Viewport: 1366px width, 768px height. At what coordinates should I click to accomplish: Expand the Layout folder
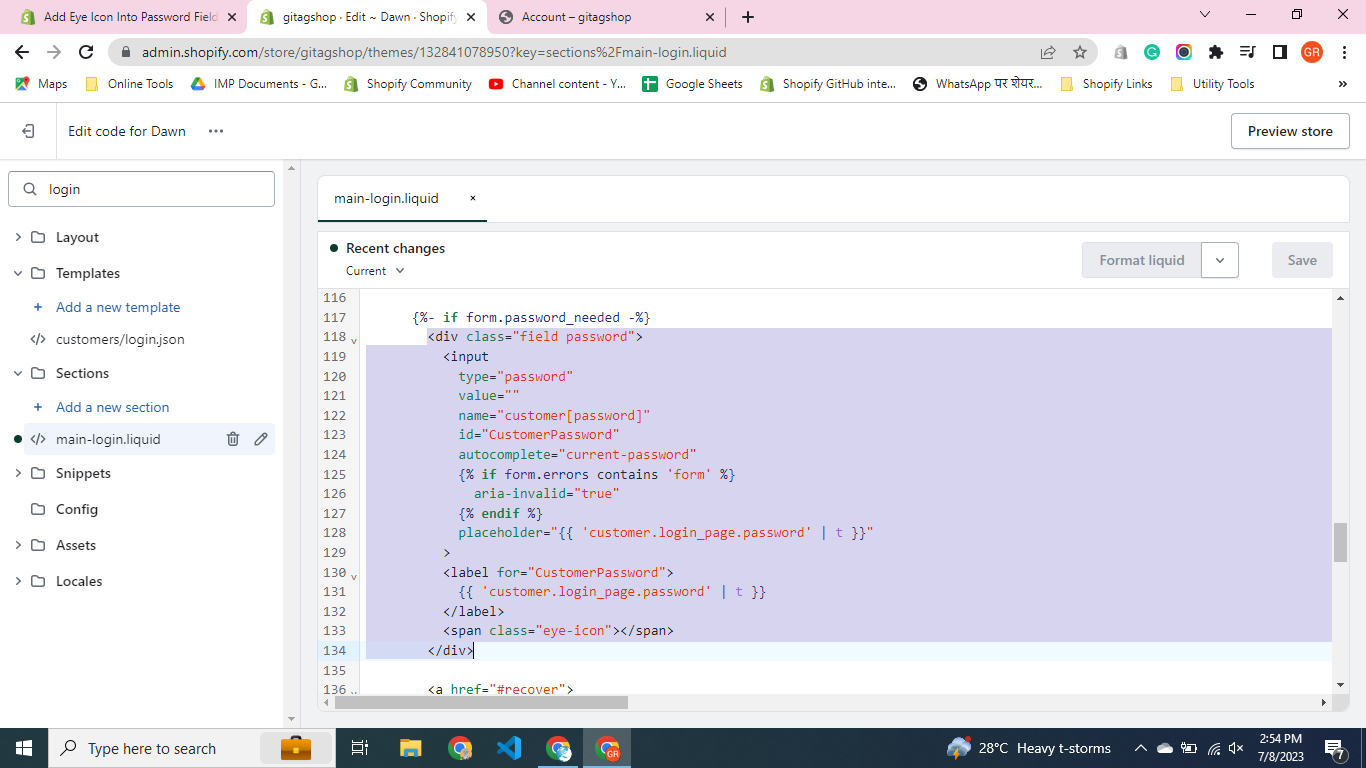point(18,237)
